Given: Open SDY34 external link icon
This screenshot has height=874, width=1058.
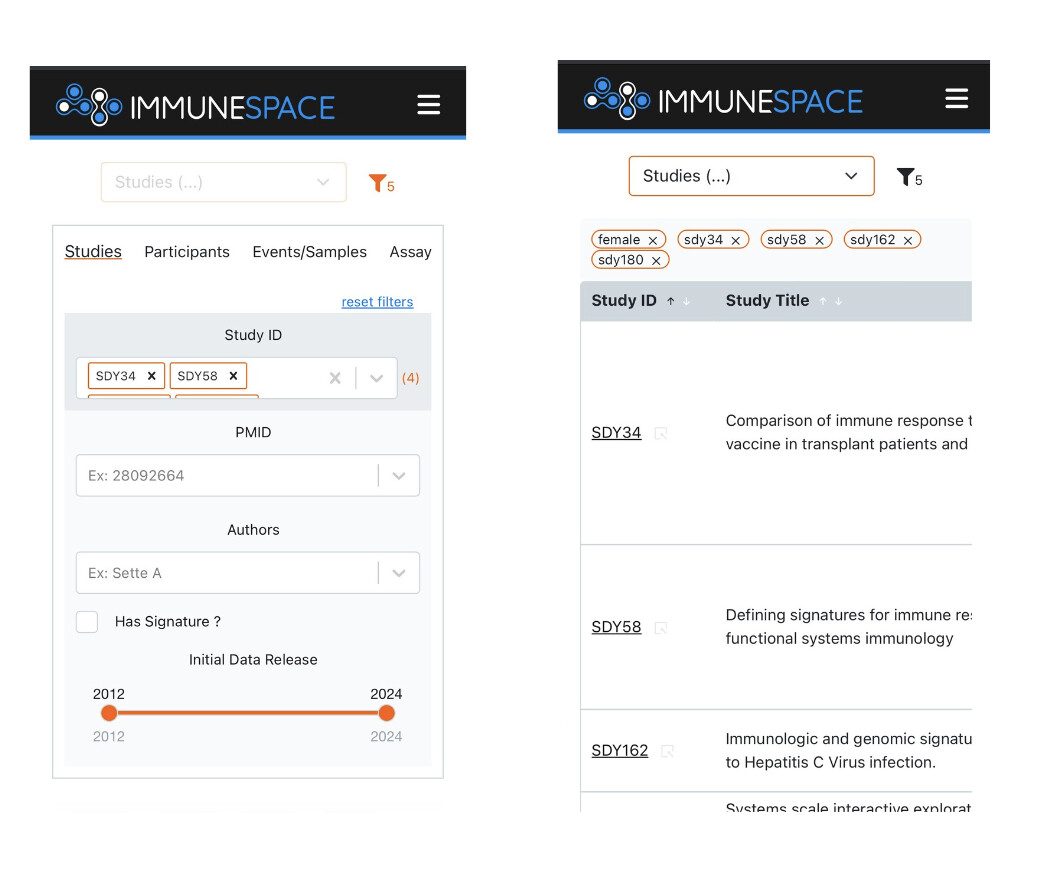Looking at the screenshot, I should [661, 433].
